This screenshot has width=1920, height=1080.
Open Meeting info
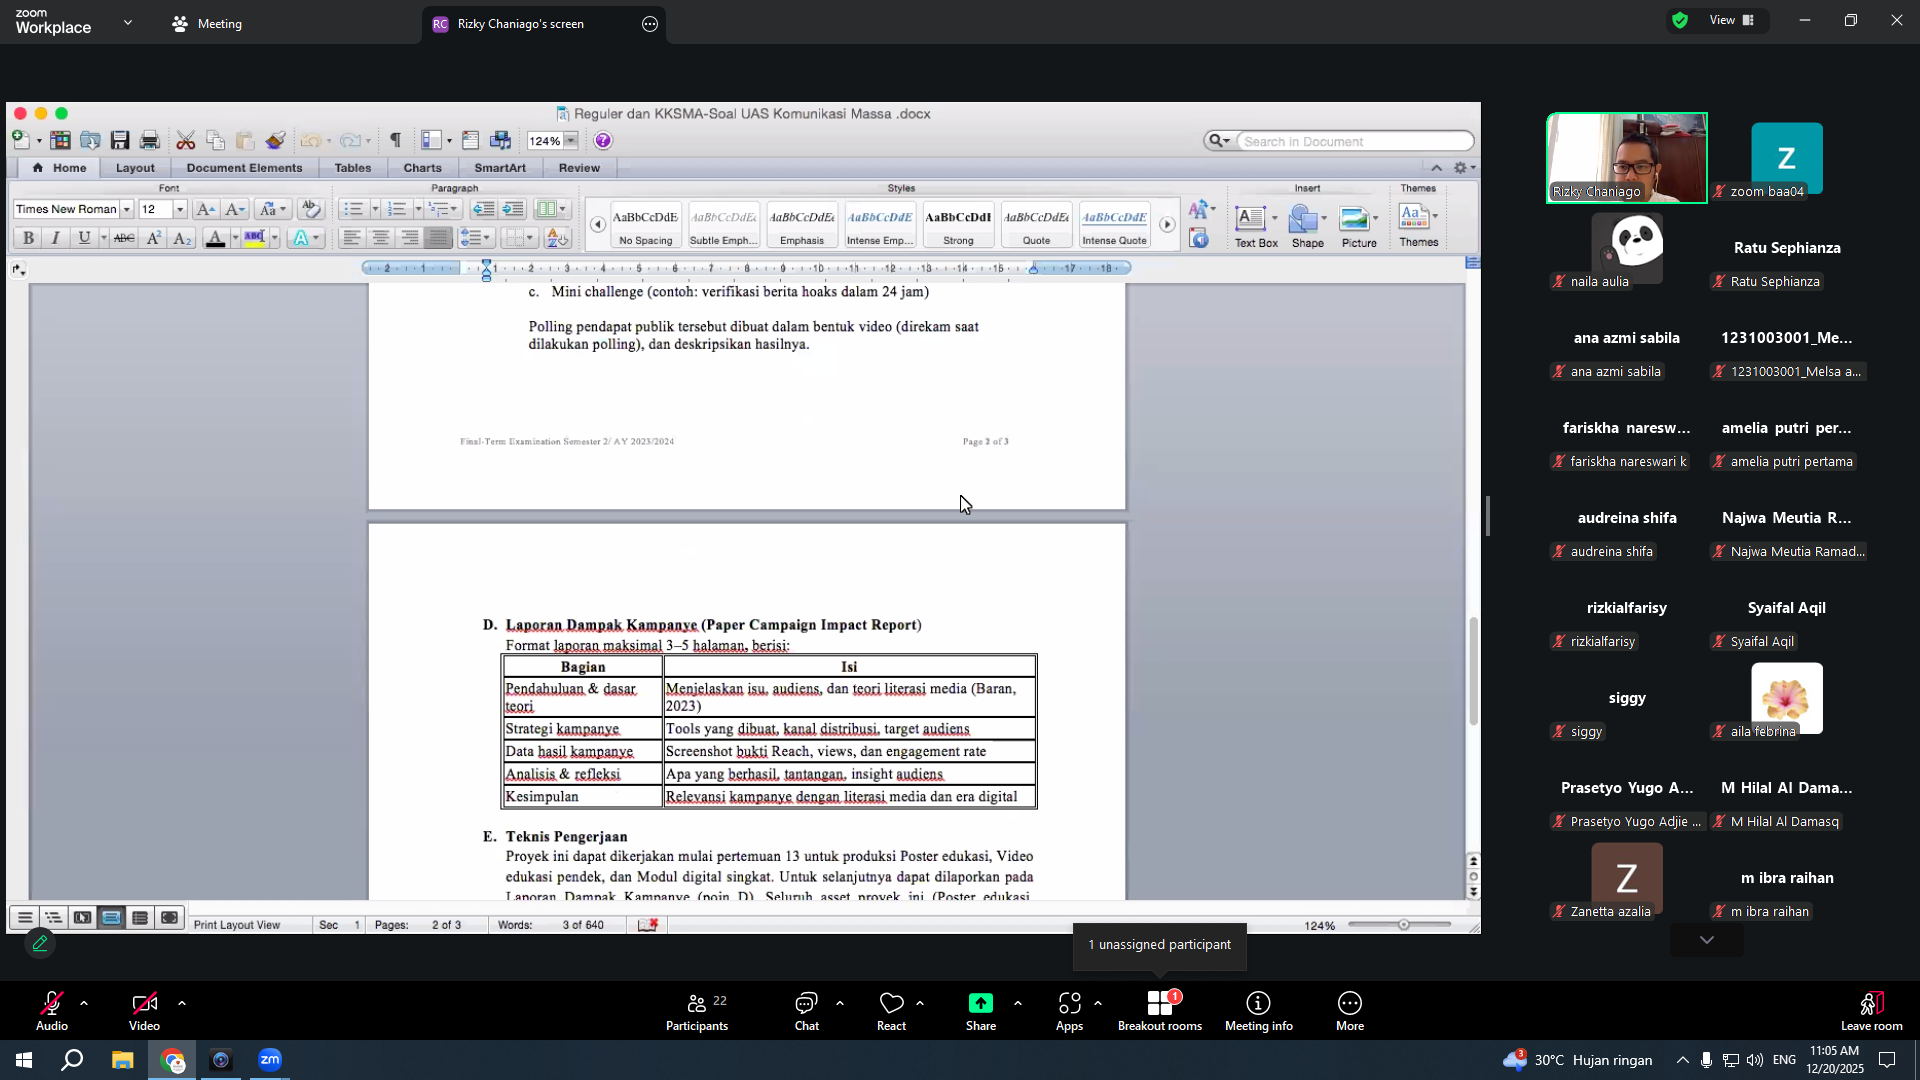[1259, 1011]
